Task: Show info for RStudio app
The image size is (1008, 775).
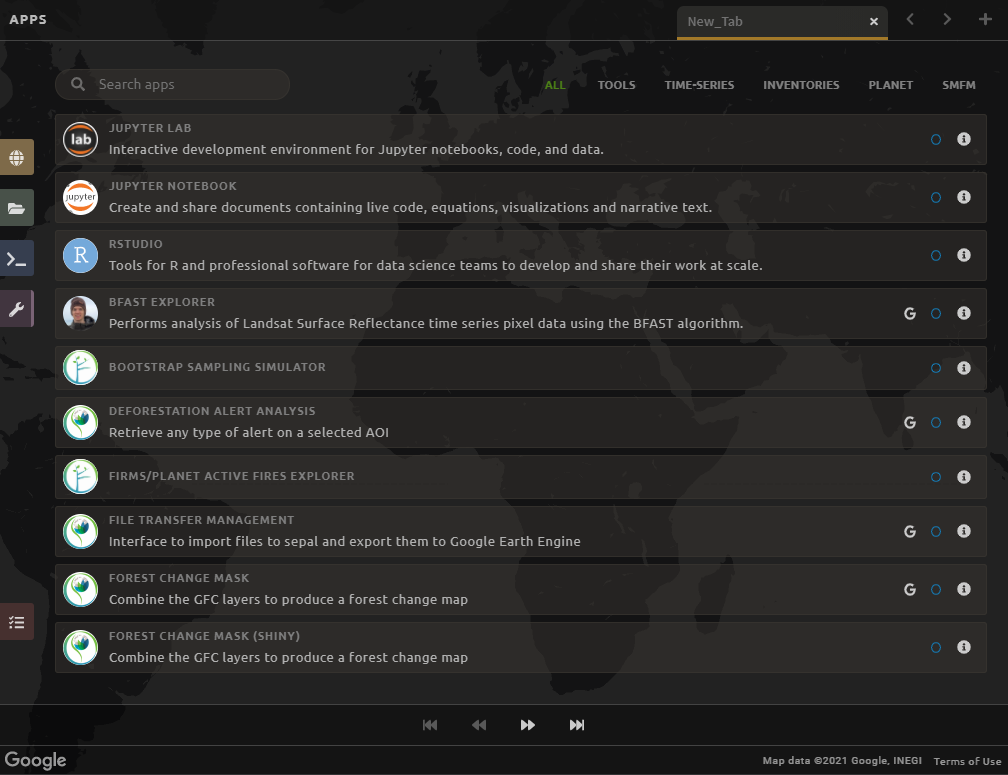Action: (964, 256)
